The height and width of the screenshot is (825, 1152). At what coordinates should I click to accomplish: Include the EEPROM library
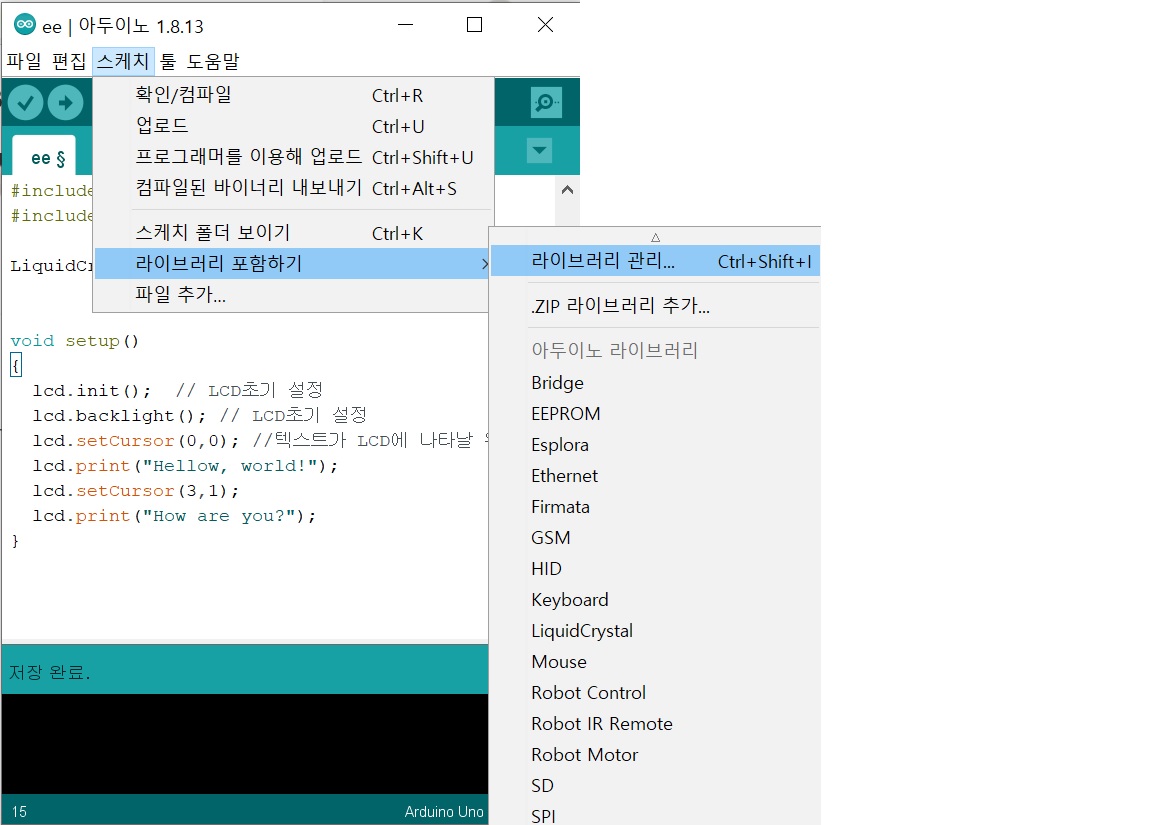pyautogui.click(x=655, y=414)
